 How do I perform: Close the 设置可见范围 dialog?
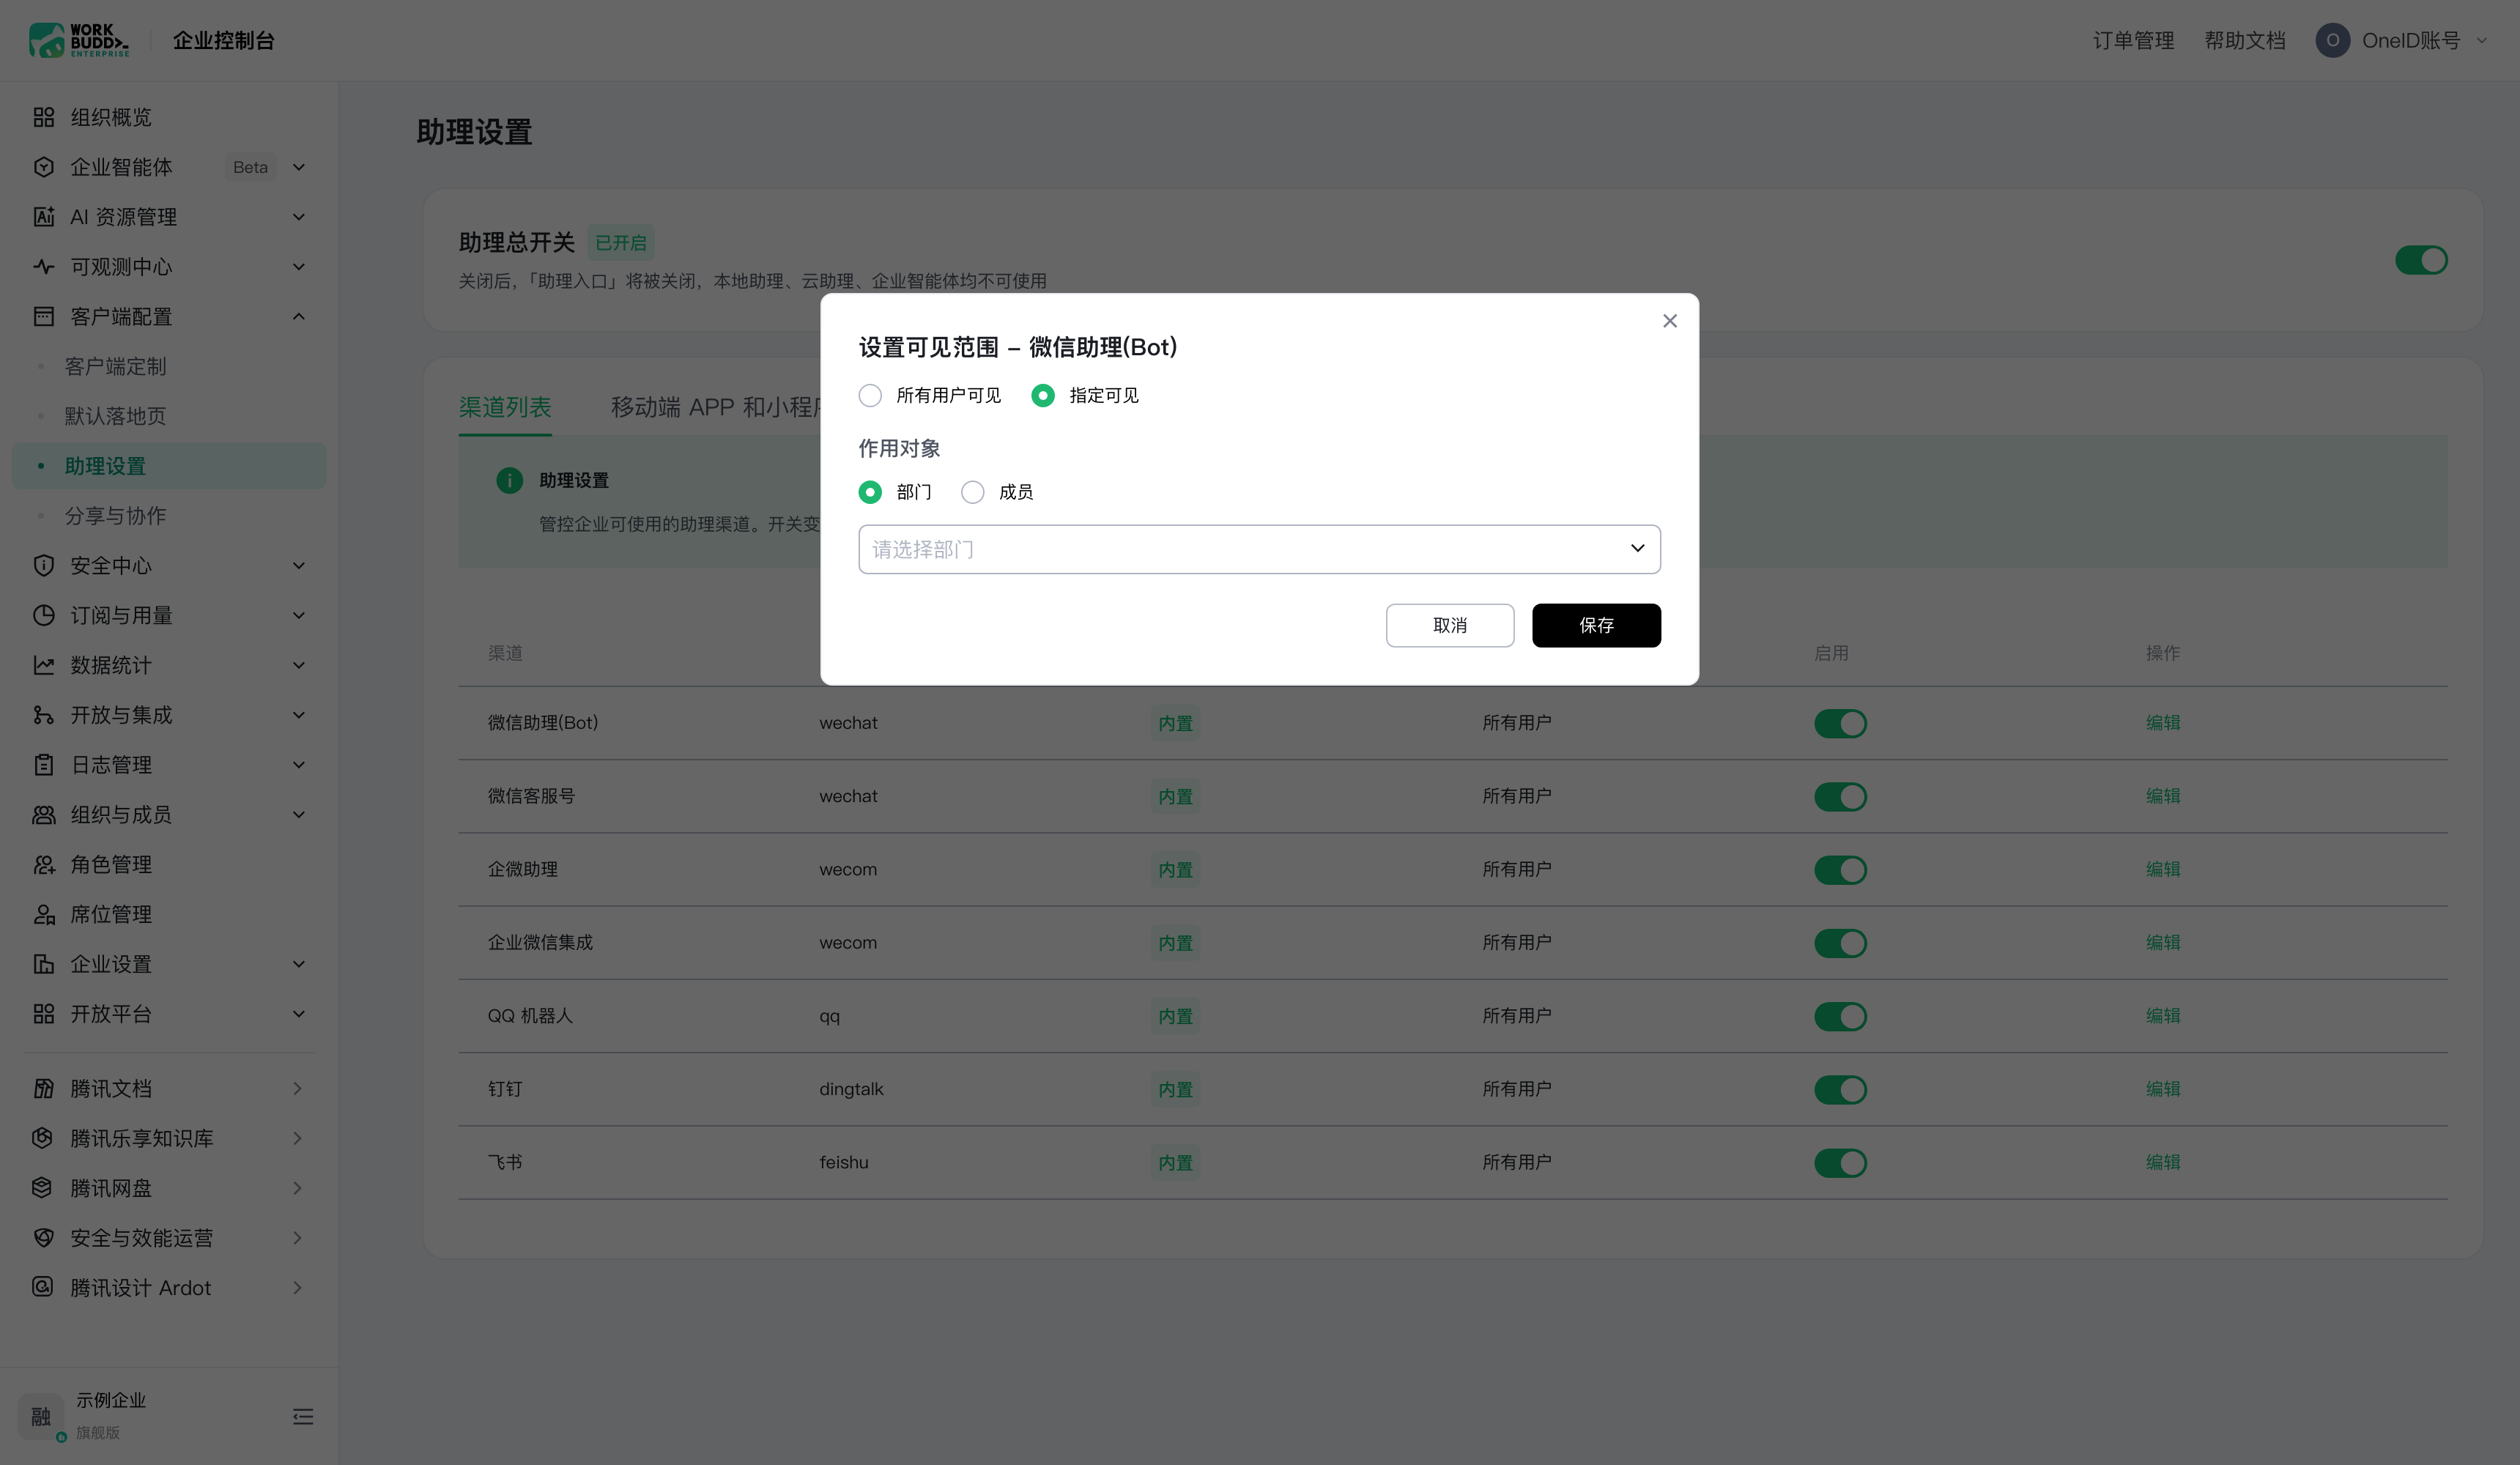[x=1669, y=321]
